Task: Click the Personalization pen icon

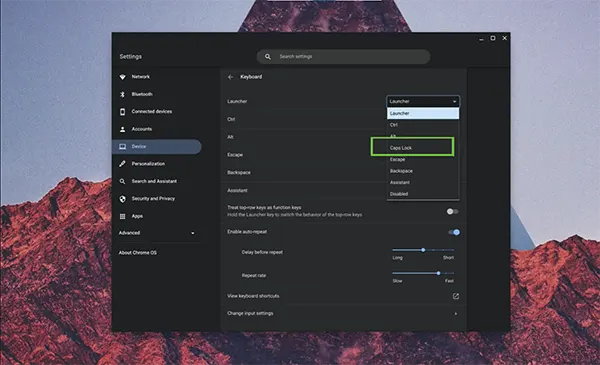Action: pyautogui.click(x=122, y=164)
